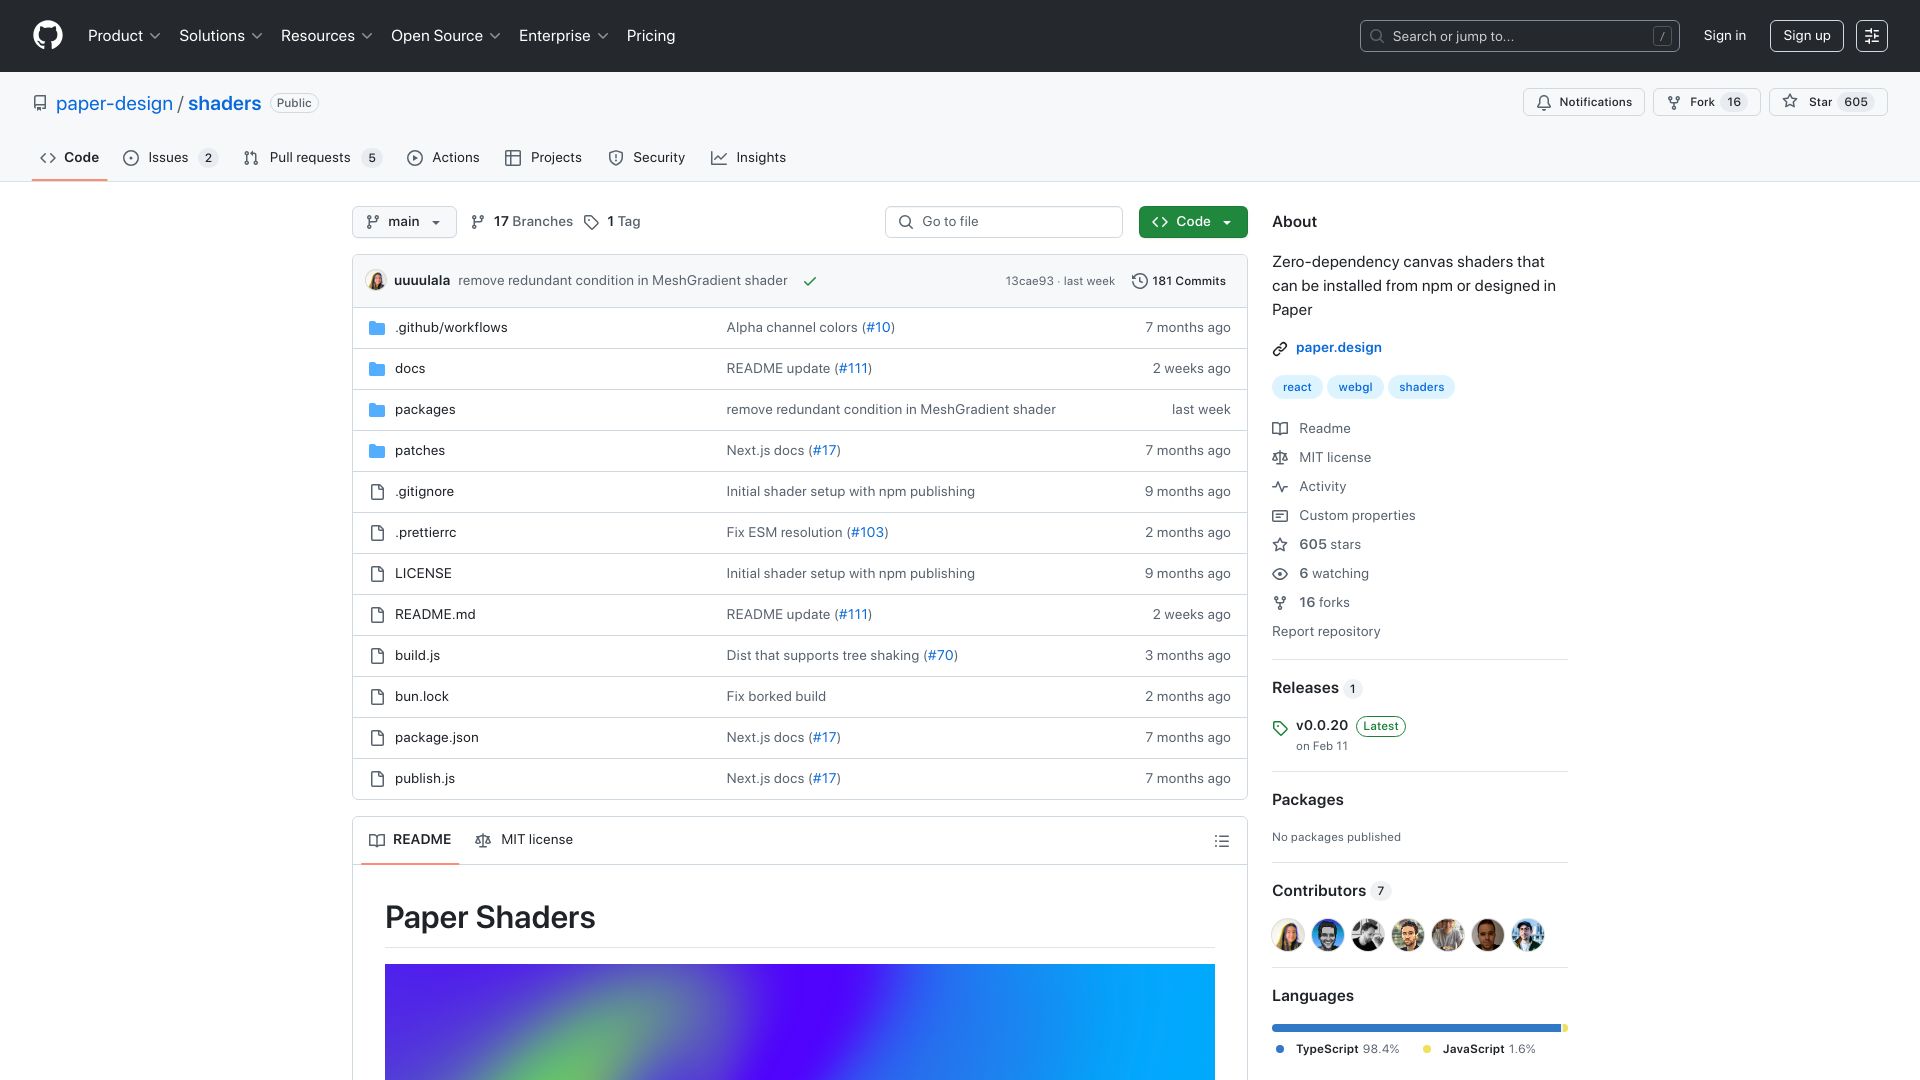Expand the Enterprise menu

click(564, 36)
